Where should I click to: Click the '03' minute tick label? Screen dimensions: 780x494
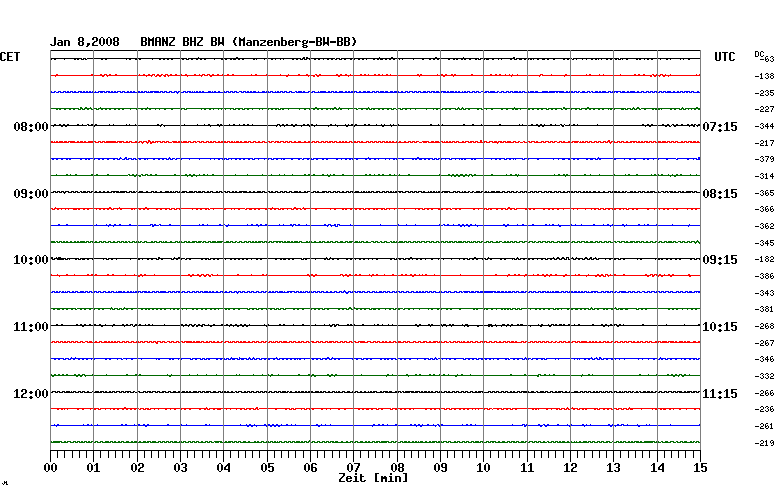pyautogui.click(x=181, y=467)
